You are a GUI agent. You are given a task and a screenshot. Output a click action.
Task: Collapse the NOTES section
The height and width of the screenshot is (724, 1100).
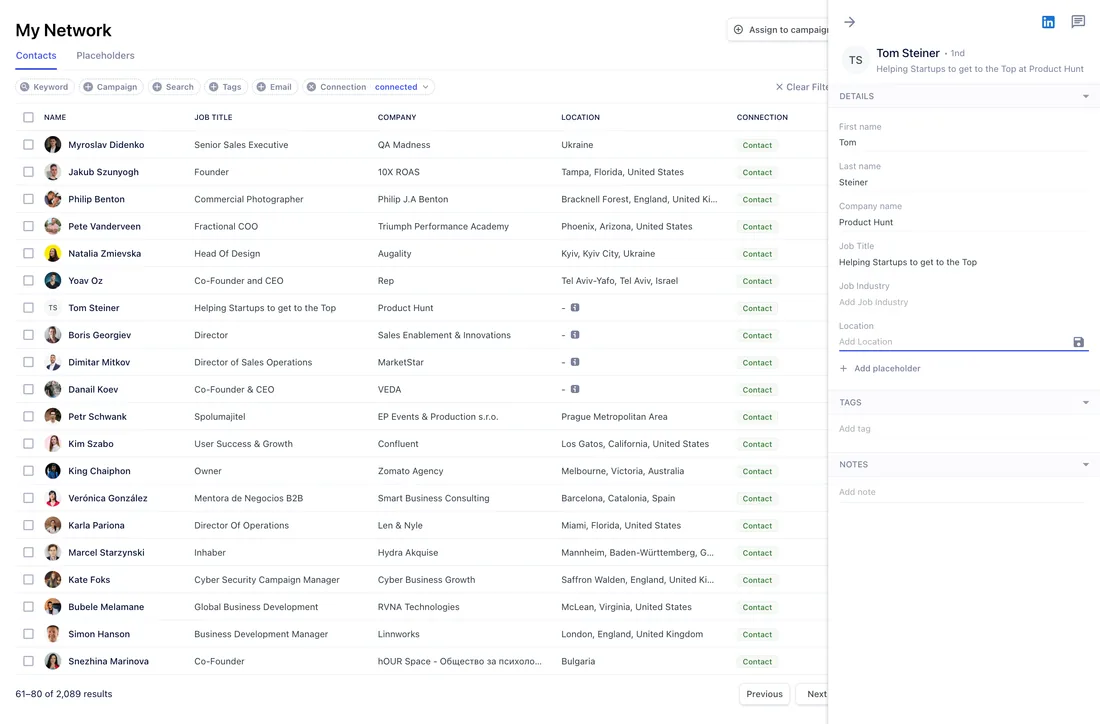tap(1085, 464)
